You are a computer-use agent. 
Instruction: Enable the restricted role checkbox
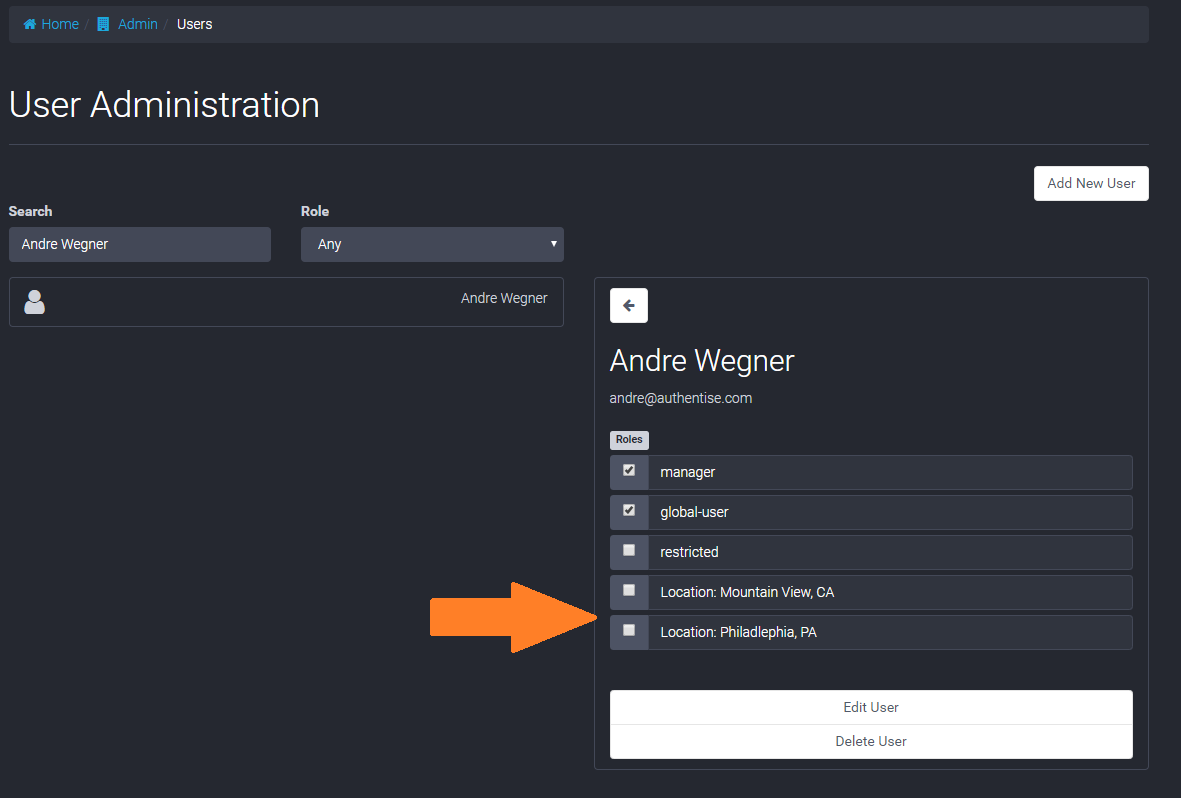tap(629, 551)
